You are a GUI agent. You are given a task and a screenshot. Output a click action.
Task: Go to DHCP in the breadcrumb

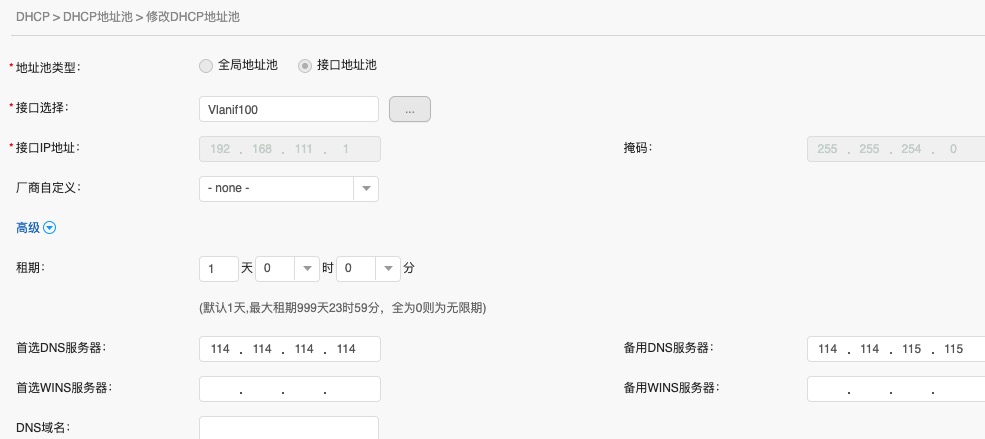pos(31,17)
